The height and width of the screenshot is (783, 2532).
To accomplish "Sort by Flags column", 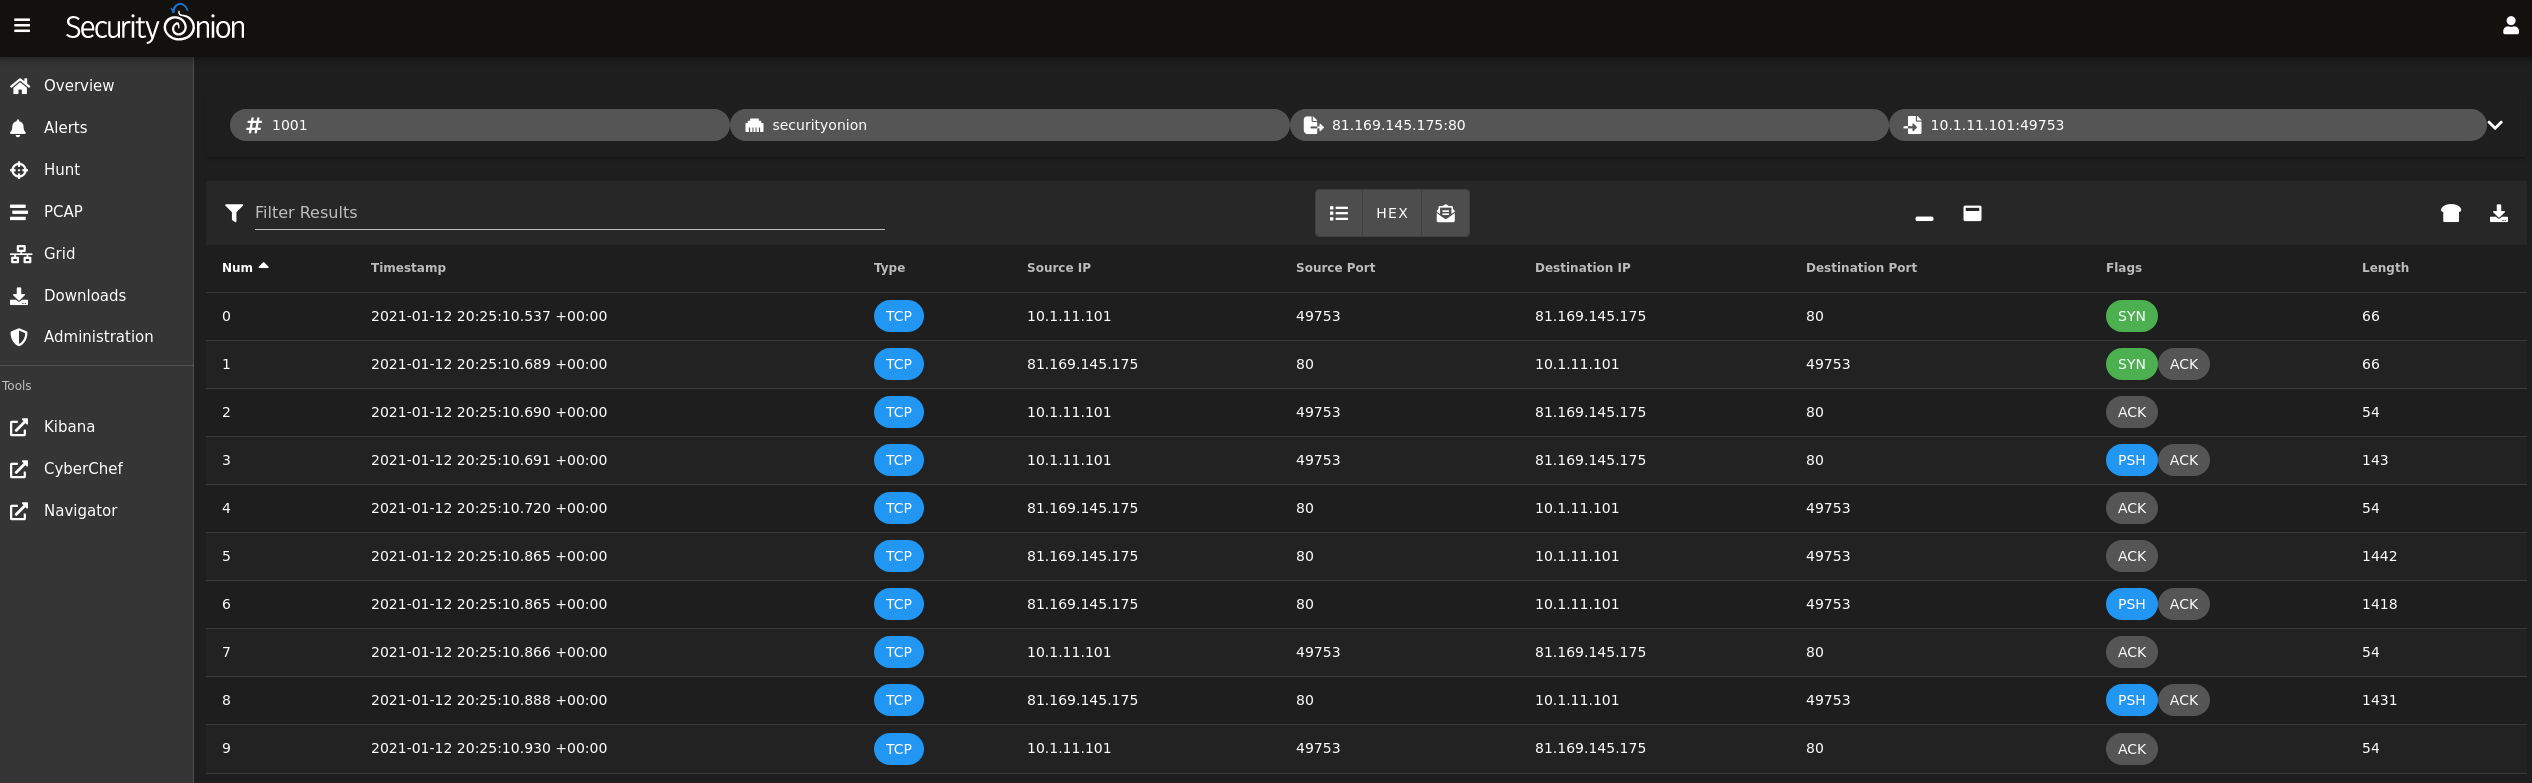I will click(x=2124, y=268).
